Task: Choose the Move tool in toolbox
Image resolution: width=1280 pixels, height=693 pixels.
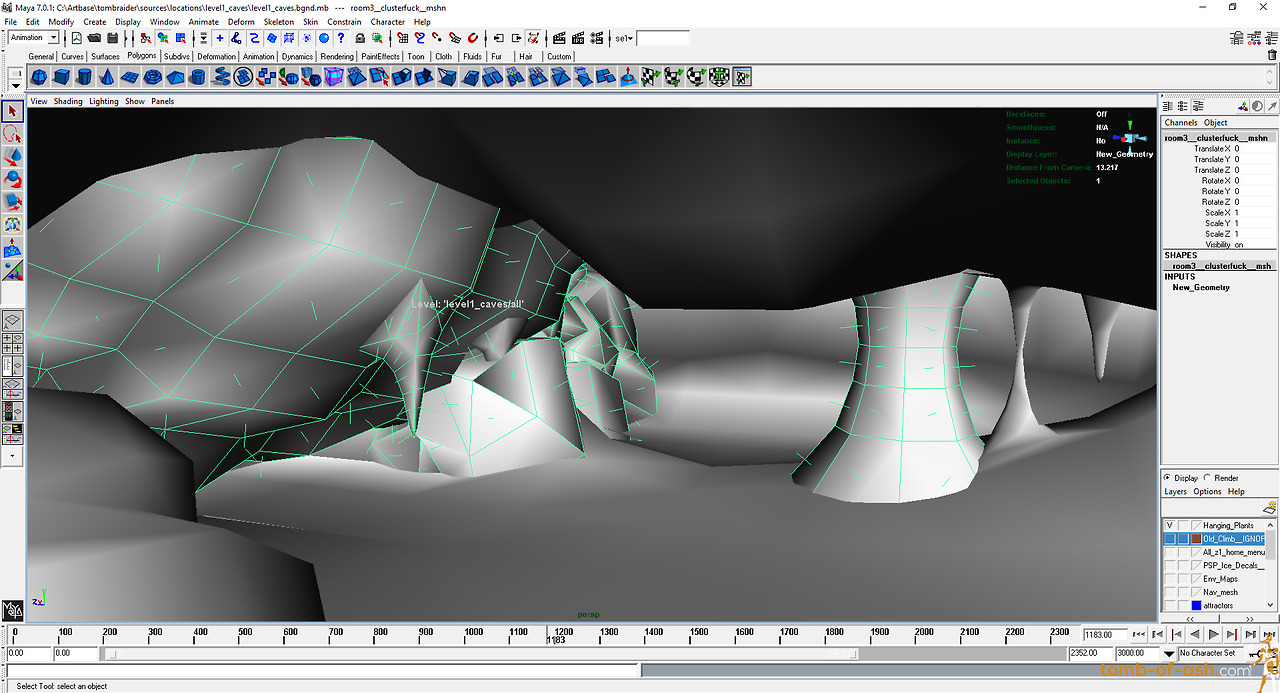Action: click(x=13, y=157)
